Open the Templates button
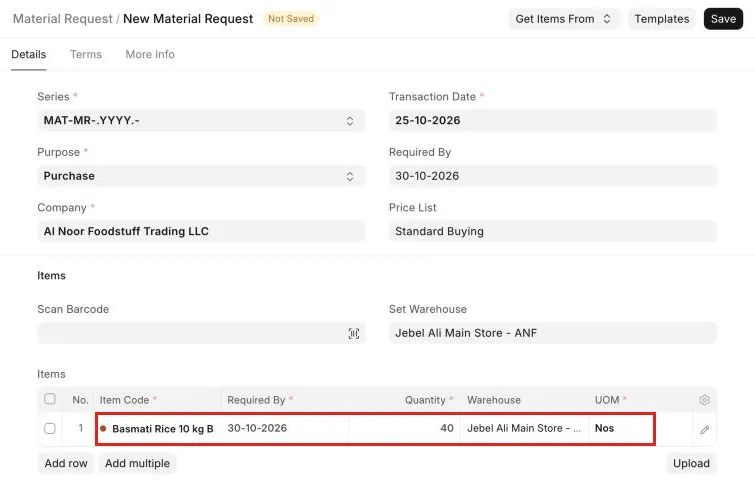 (662, 19)
